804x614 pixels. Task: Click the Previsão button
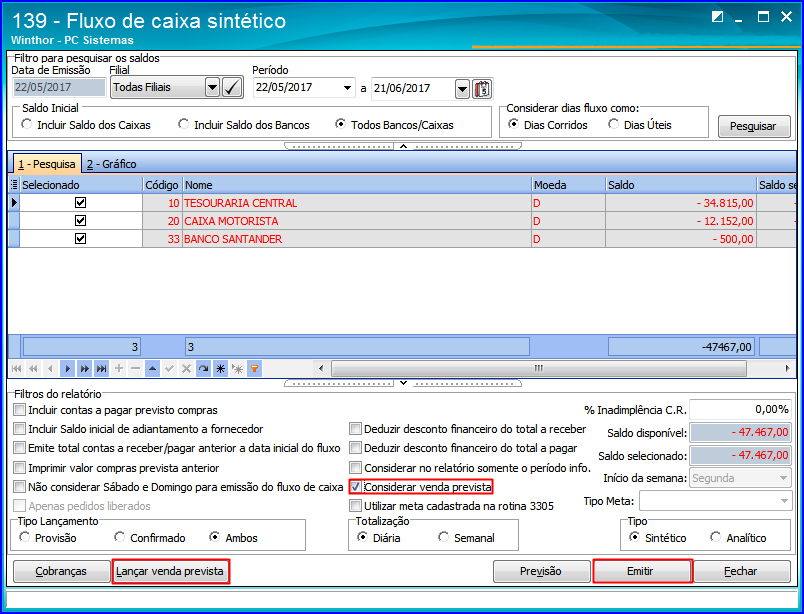[540, 571]
